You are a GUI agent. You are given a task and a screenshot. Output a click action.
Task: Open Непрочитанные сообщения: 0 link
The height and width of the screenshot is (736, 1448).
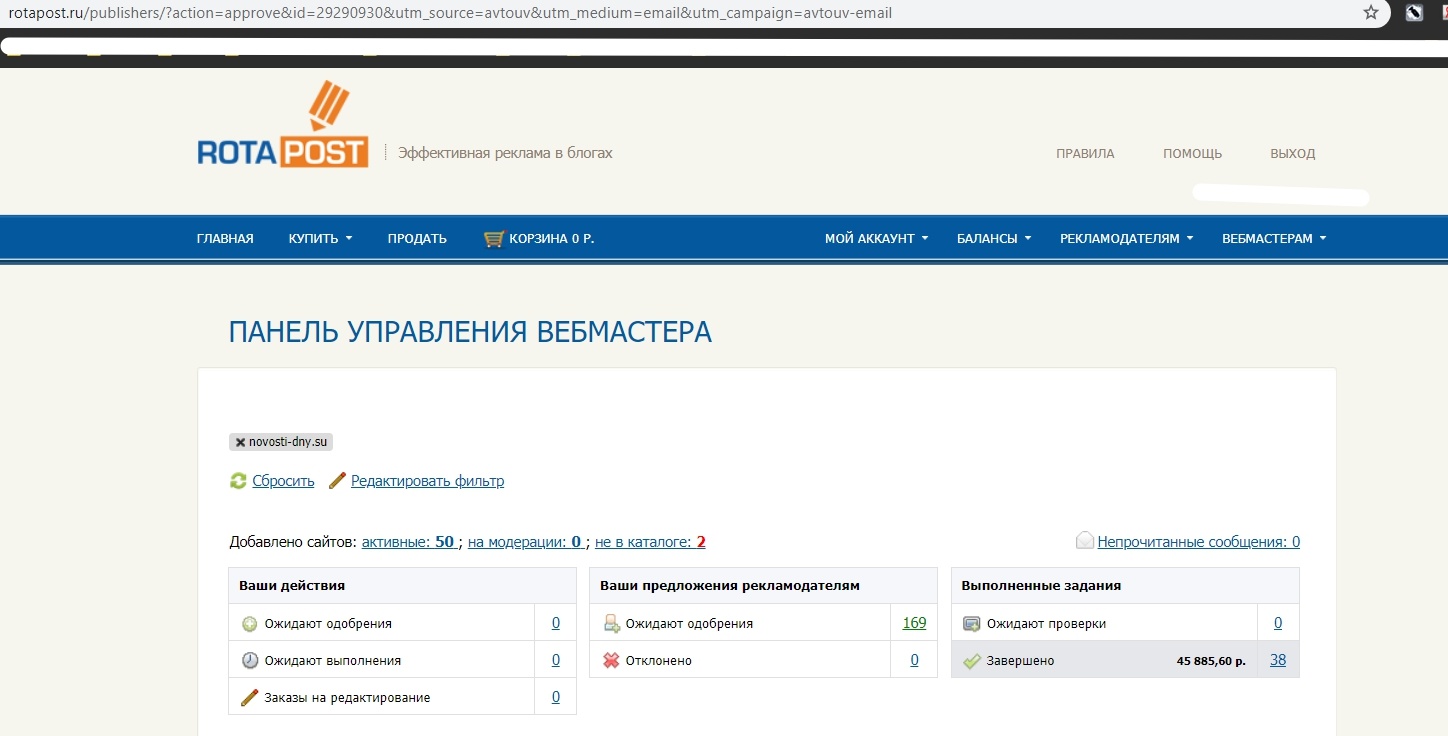1199,542
